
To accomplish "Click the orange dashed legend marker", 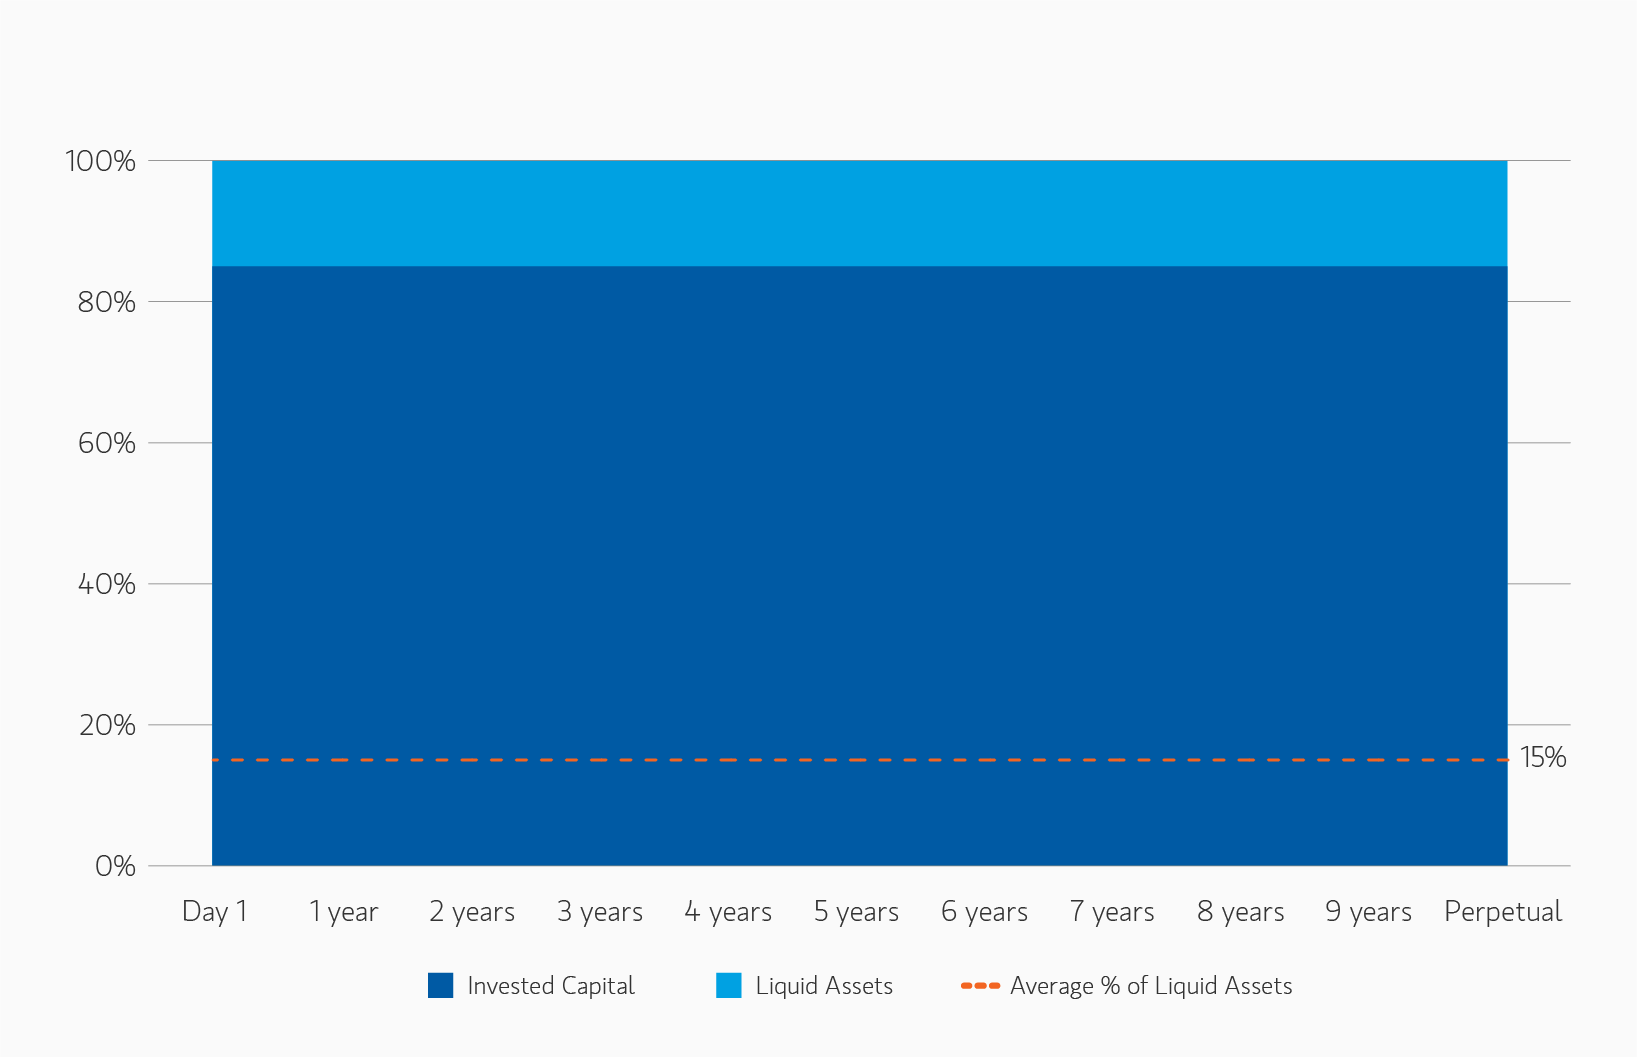I will (x=980, y=986).
